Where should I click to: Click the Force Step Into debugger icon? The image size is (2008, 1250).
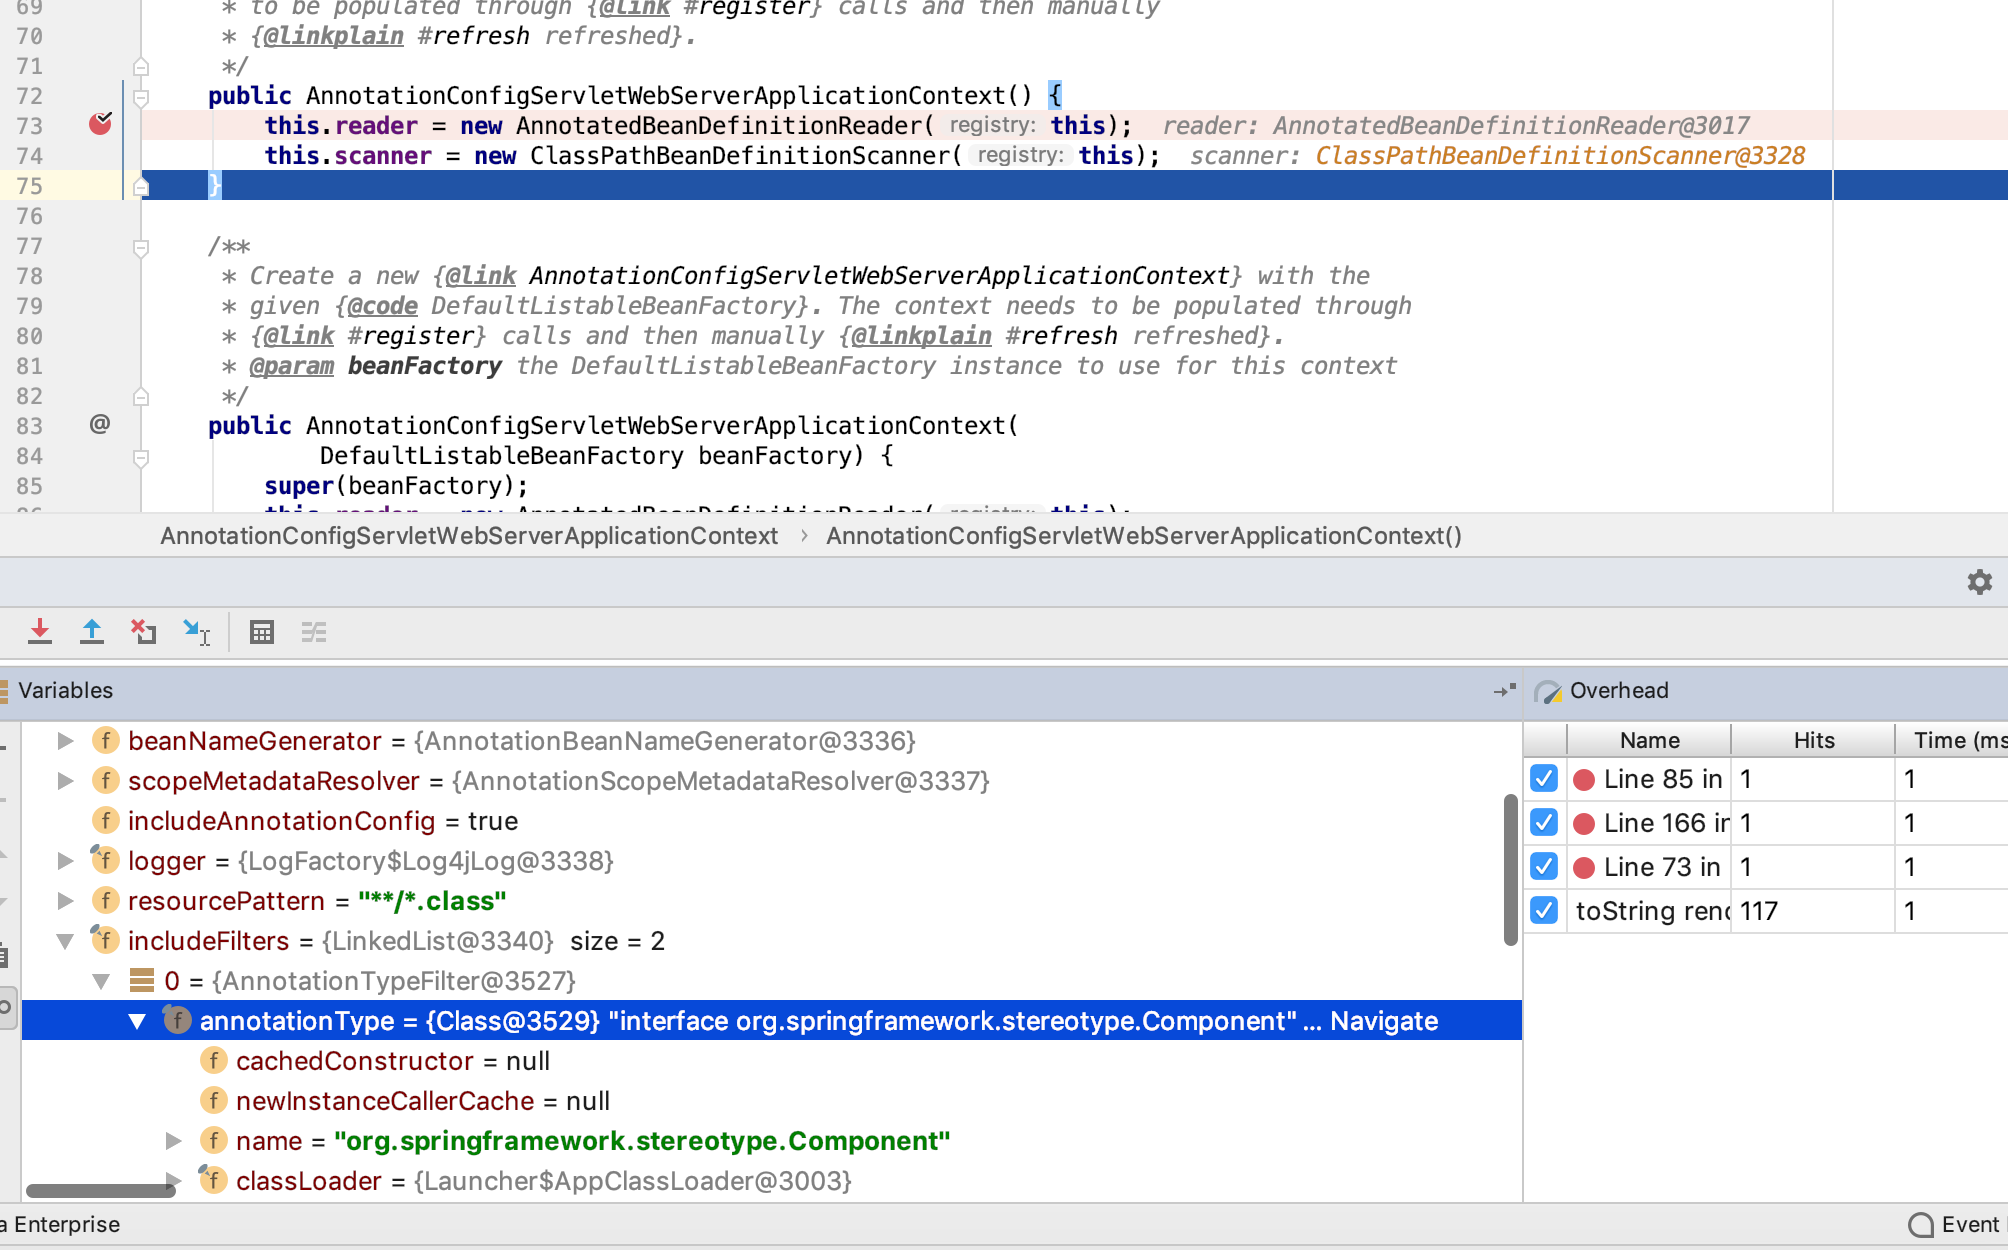40,632
